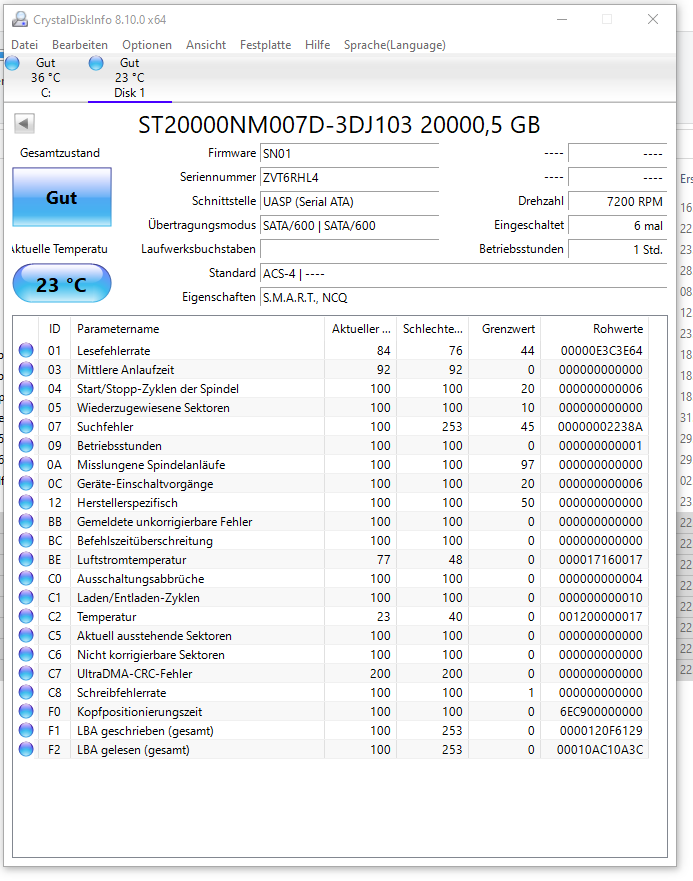Select the C: drive status orb

click(12, 63)
